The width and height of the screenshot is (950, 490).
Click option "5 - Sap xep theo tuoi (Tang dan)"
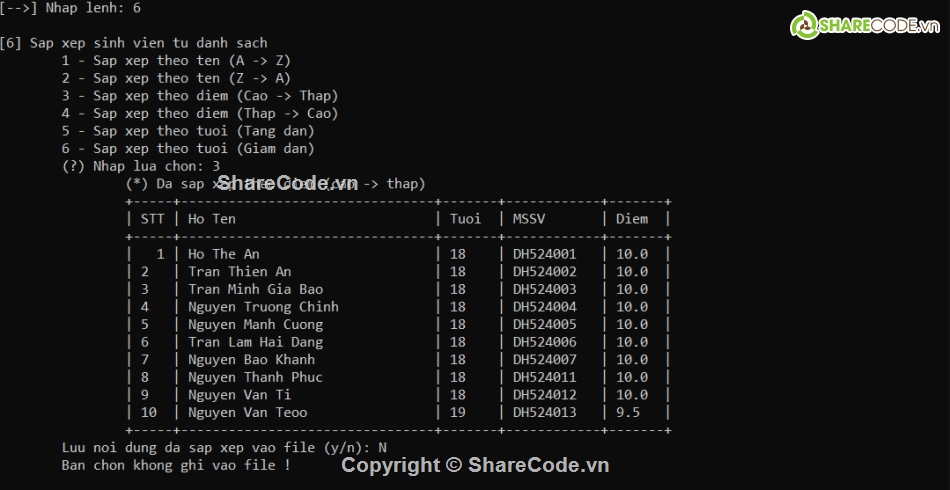point(188,131)
